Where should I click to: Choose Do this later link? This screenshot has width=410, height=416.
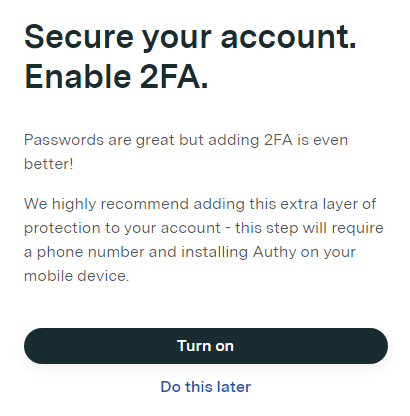206,387
